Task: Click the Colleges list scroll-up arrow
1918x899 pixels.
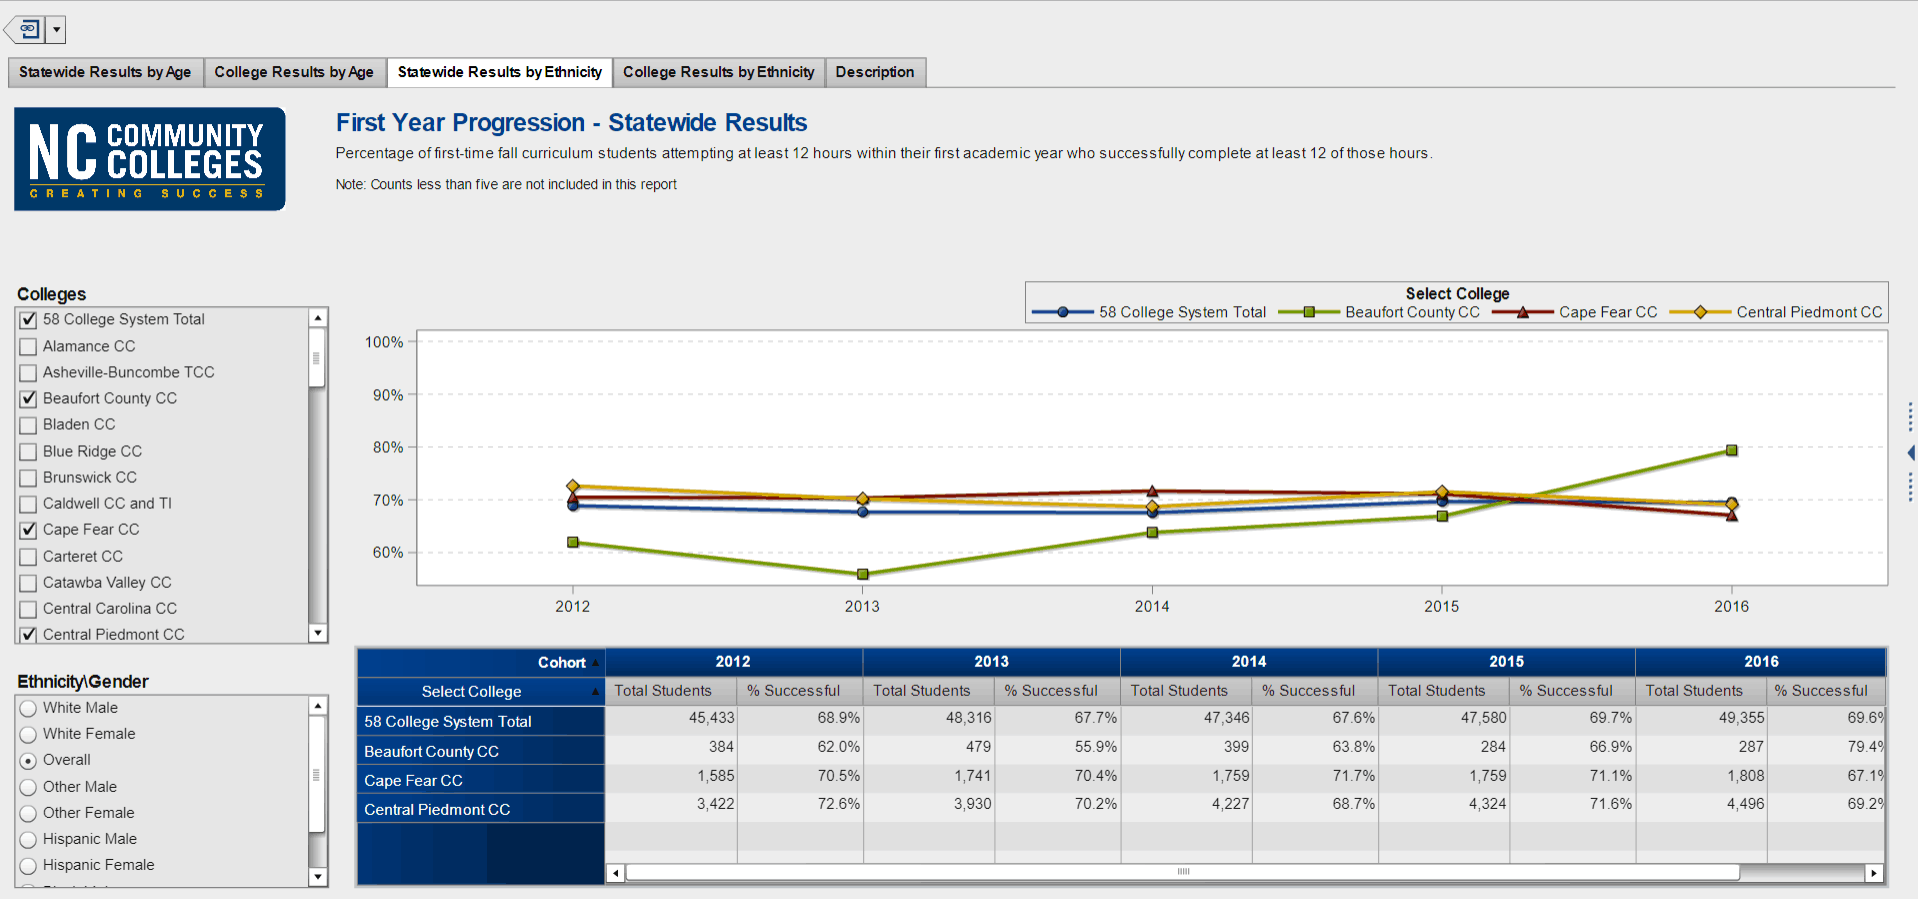Action: click(318, 318)
